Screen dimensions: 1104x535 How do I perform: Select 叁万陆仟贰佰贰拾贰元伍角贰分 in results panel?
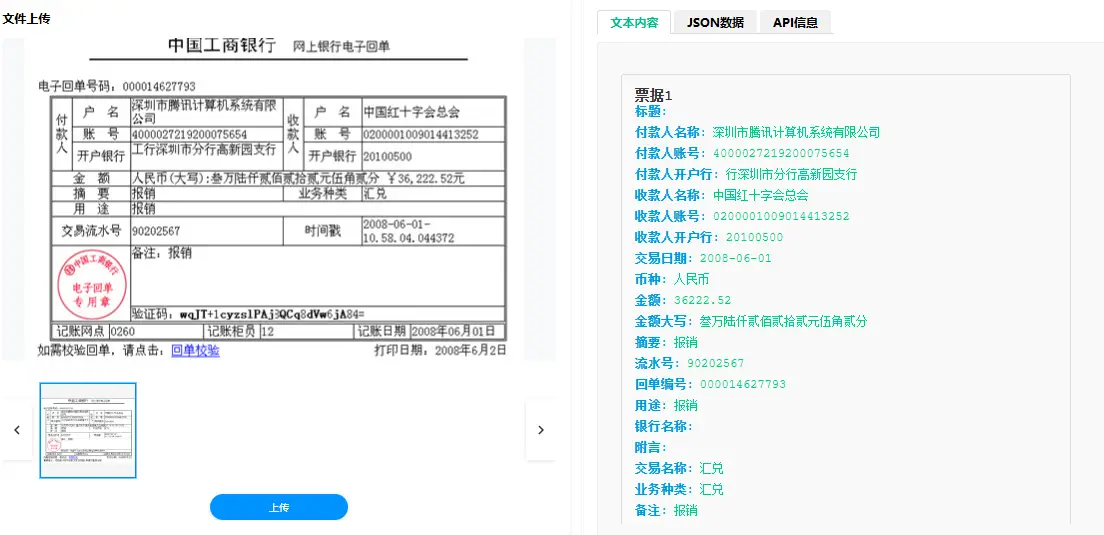coord(783,322)
